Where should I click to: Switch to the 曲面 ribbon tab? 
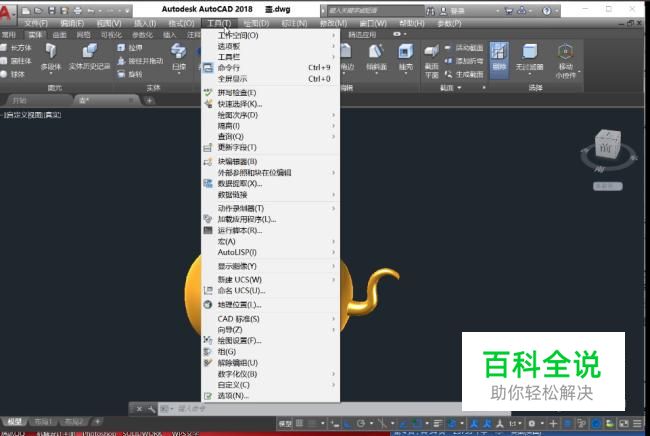click(x=59, y=35)
